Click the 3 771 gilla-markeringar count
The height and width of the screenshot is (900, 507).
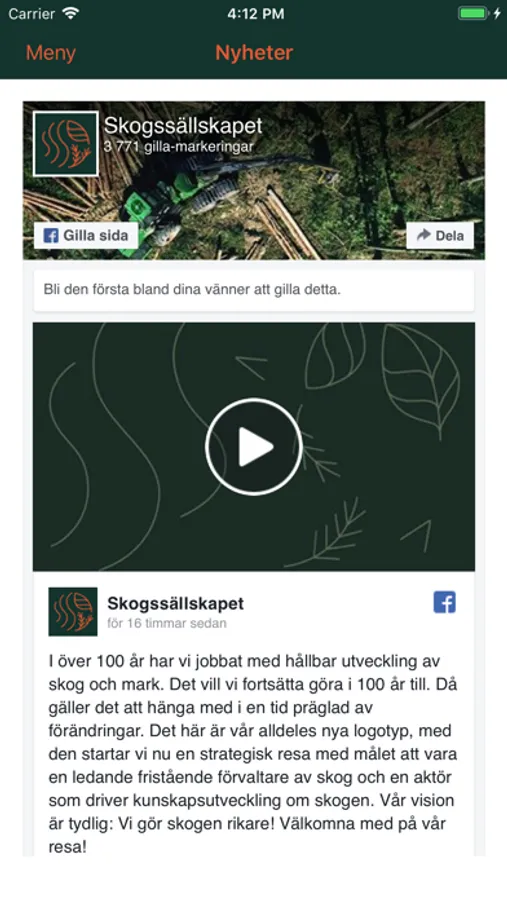tap(179, 146)
